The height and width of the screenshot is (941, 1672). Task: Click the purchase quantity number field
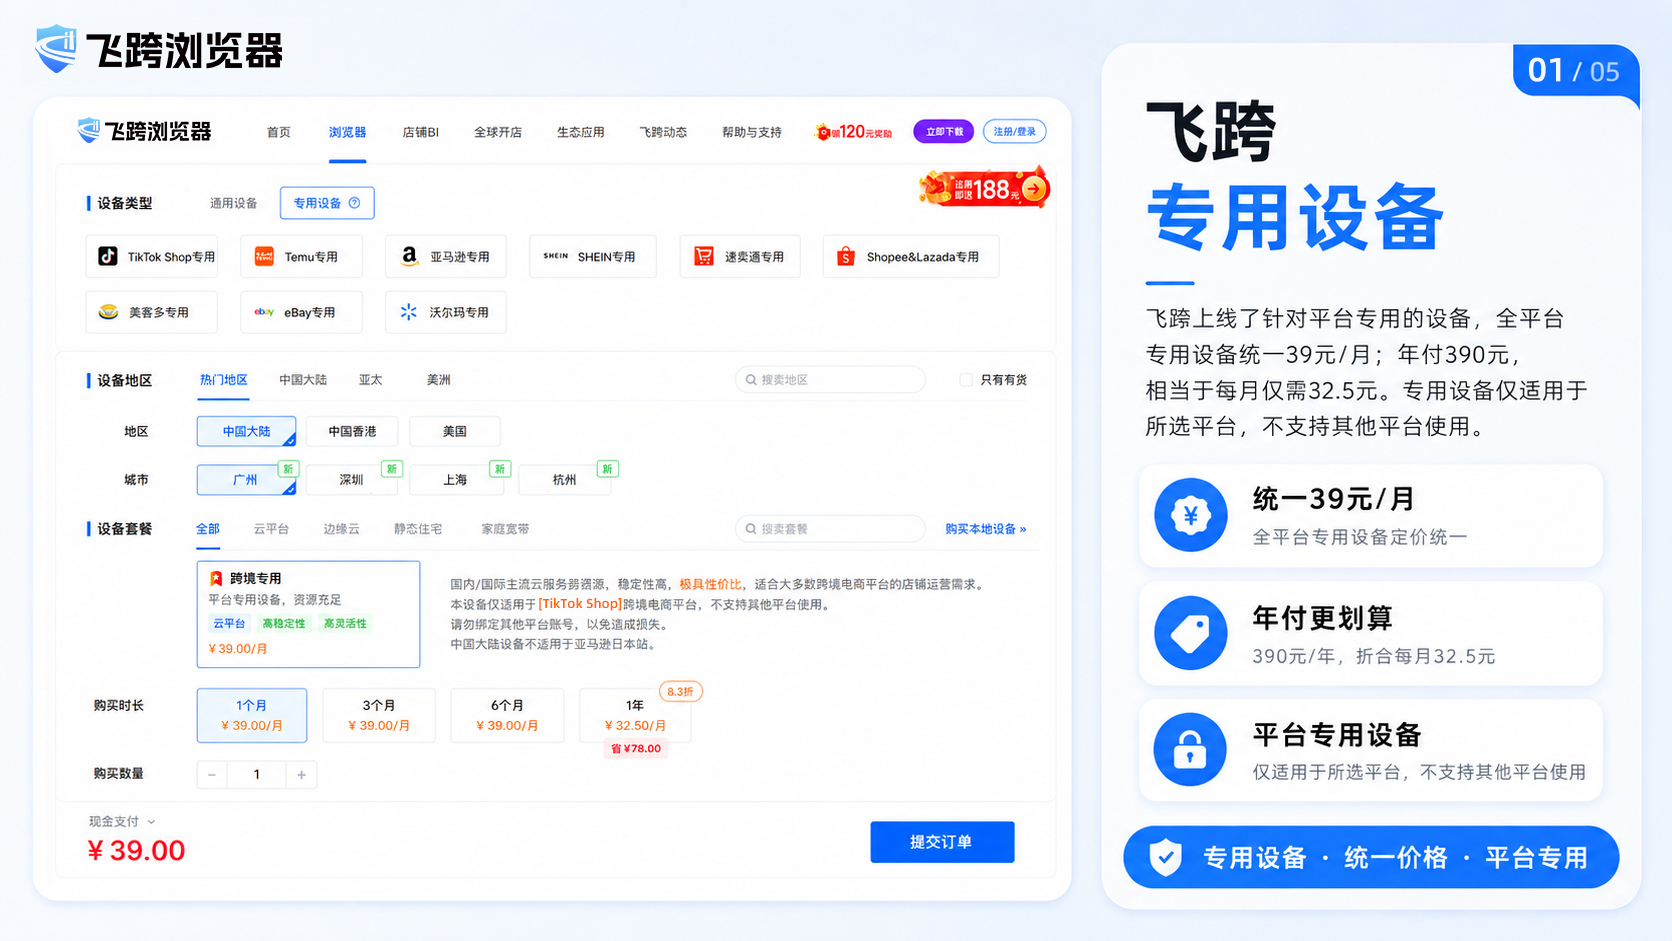[257, 775]
